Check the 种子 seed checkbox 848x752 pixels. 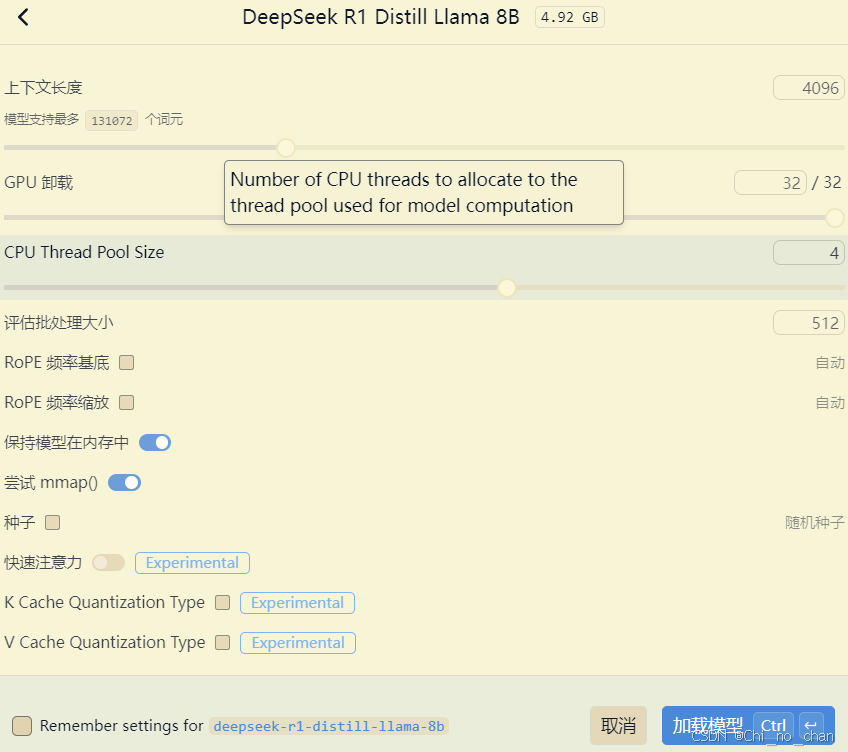[52, 523]
